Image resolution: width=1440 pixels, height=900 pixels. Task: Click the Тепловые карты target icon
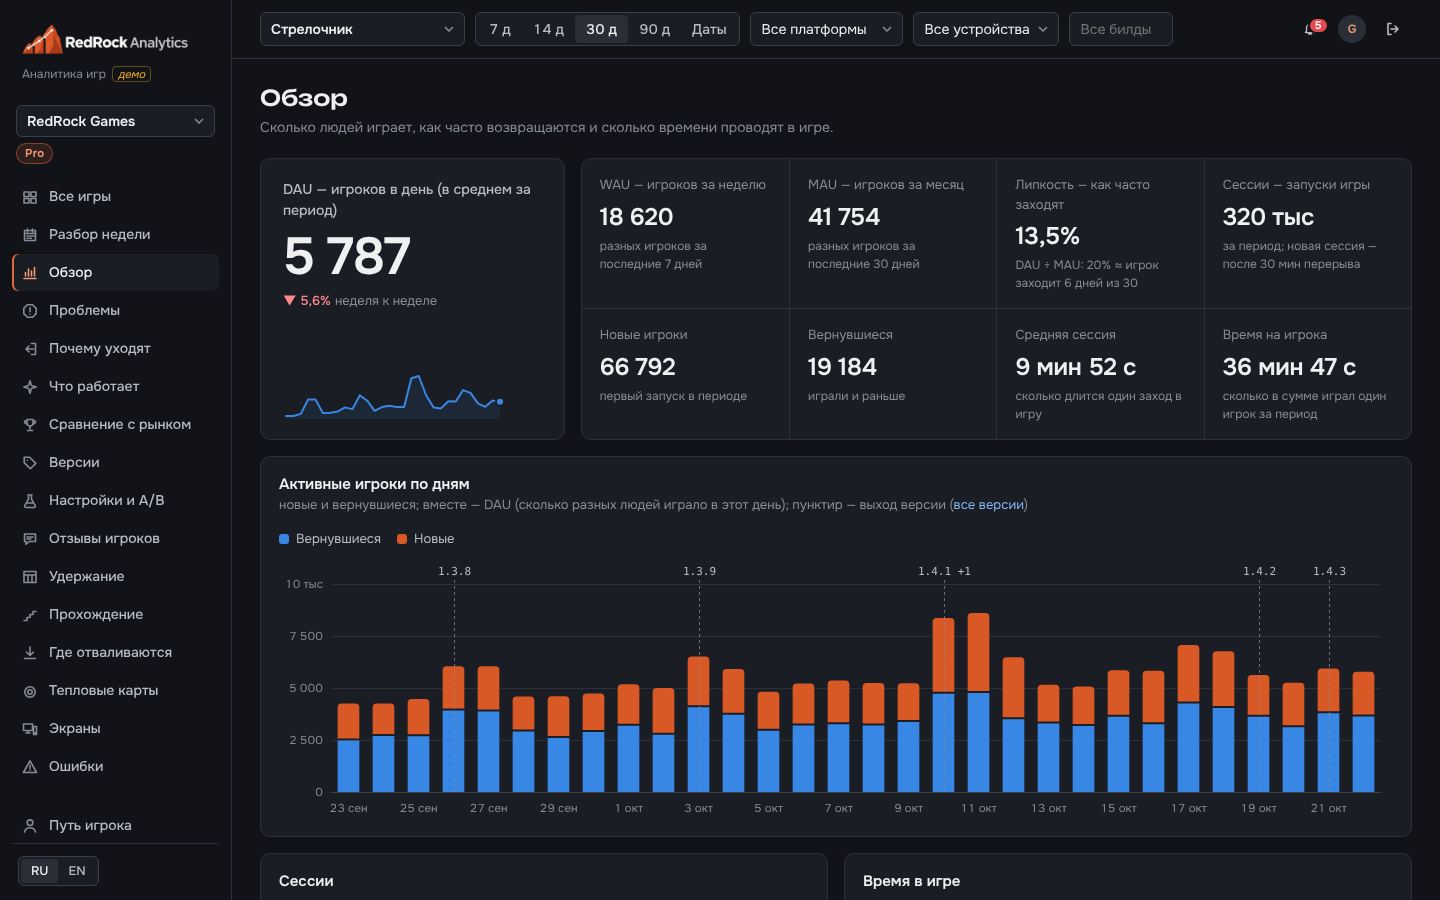click(x=30, y=691)
